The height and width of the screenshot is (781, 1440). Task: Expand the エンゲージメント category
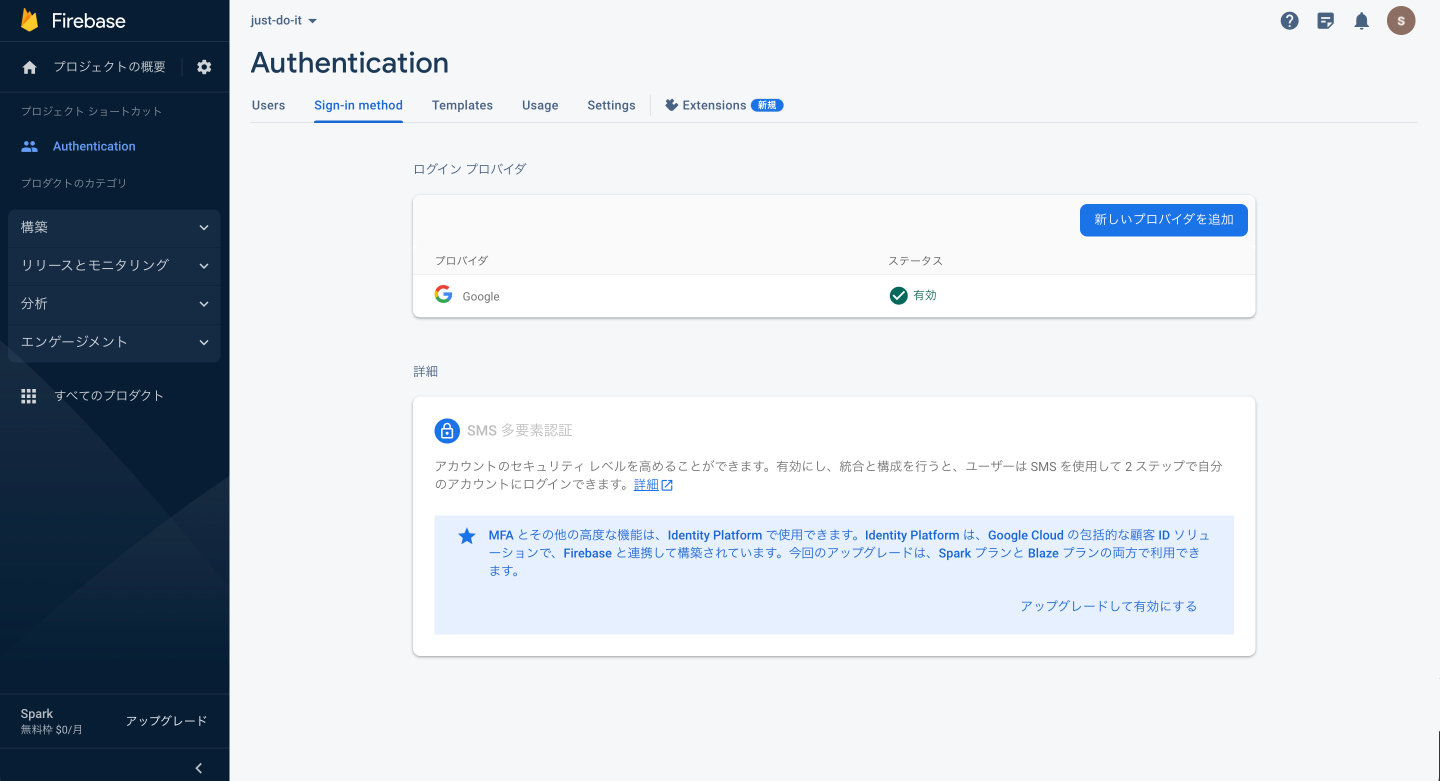[114, 341]
